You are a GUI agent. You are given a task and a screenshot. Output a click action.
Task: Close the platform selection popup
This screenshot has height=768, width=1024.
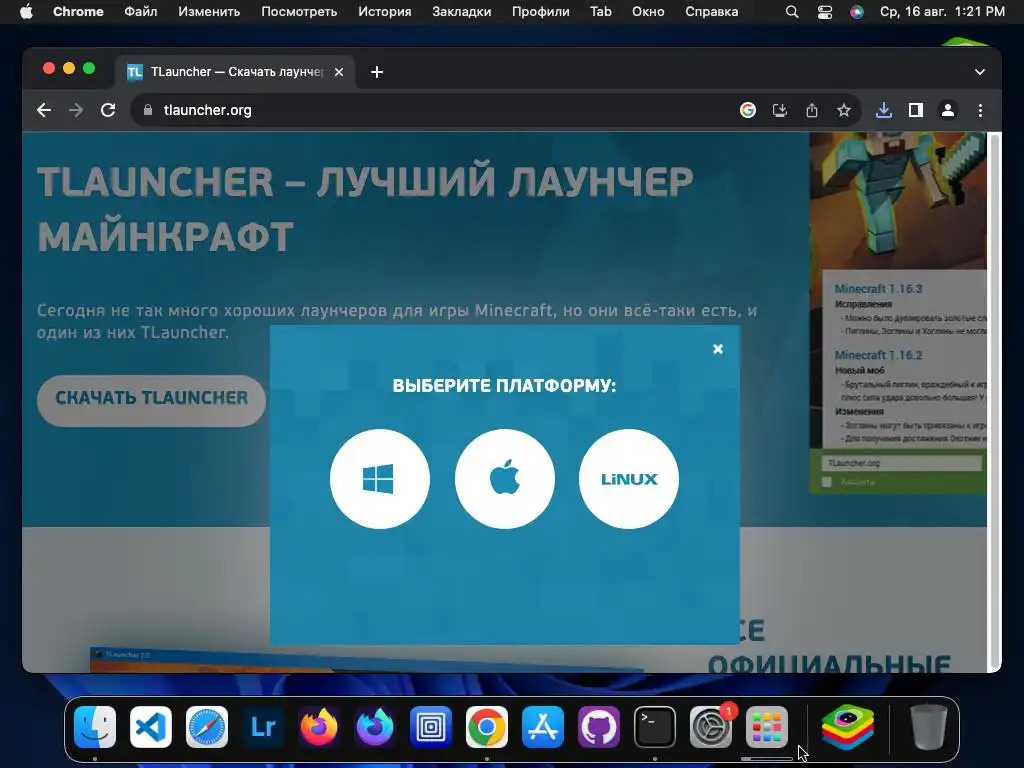click(x=718, y=349)
